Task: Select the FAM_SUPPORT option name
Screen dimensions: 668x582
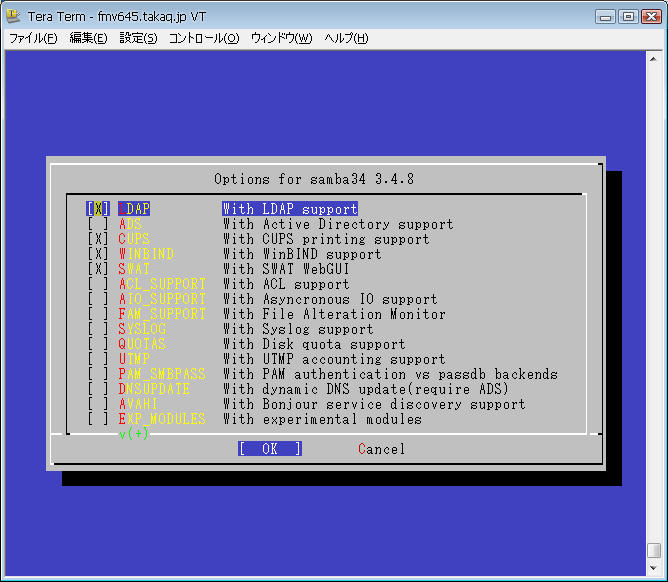Action: click(x=162, y=314)
